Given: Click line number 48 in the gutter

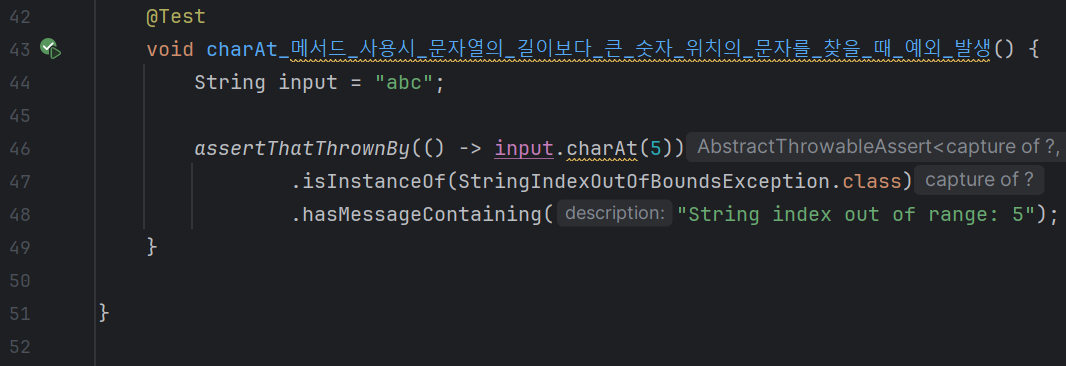Looking at the screenshot, I should tap(19, 215).
